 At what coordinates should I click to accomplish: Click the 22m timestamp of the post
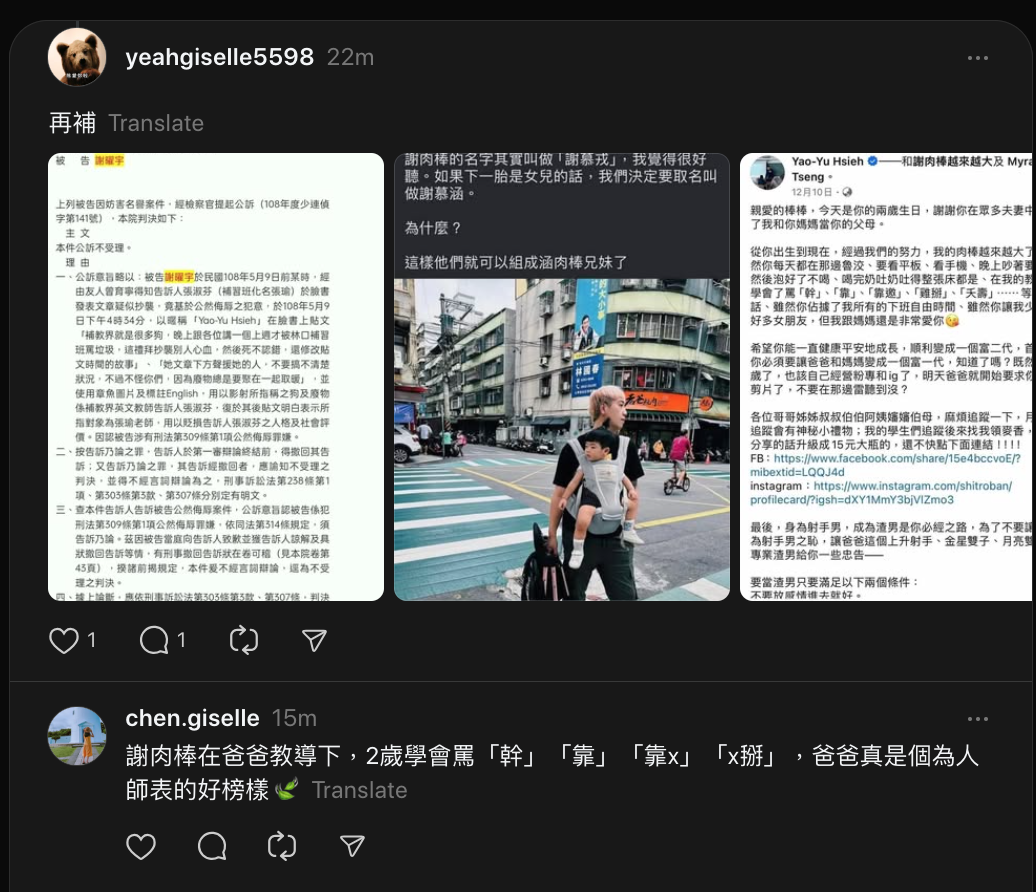tap(350, 57)
